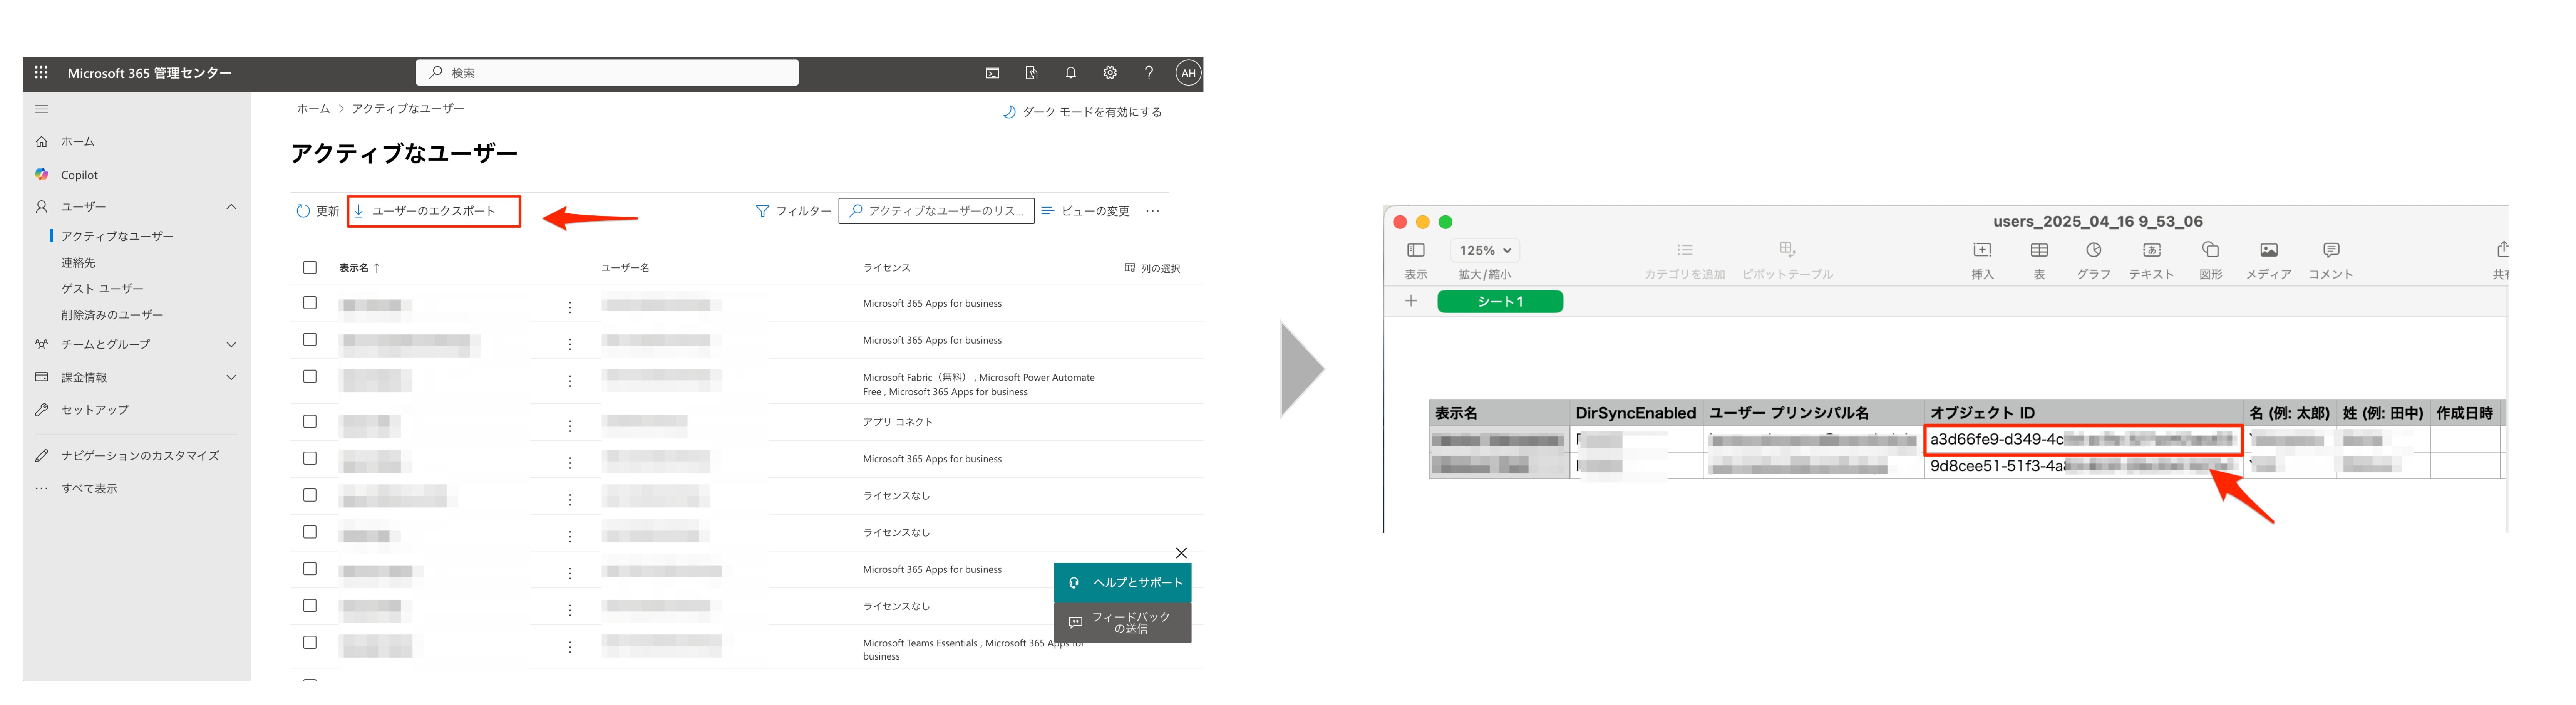This screenshot has width=2576, height=705.
Task: Check the checkbox for アプリ コネクト row
Action: 310,422
